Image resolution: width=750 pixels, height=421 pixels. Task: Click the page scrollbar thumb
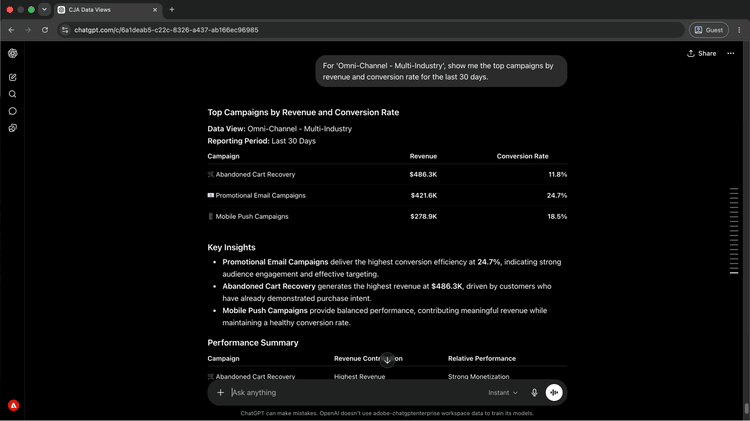[746, 409]
